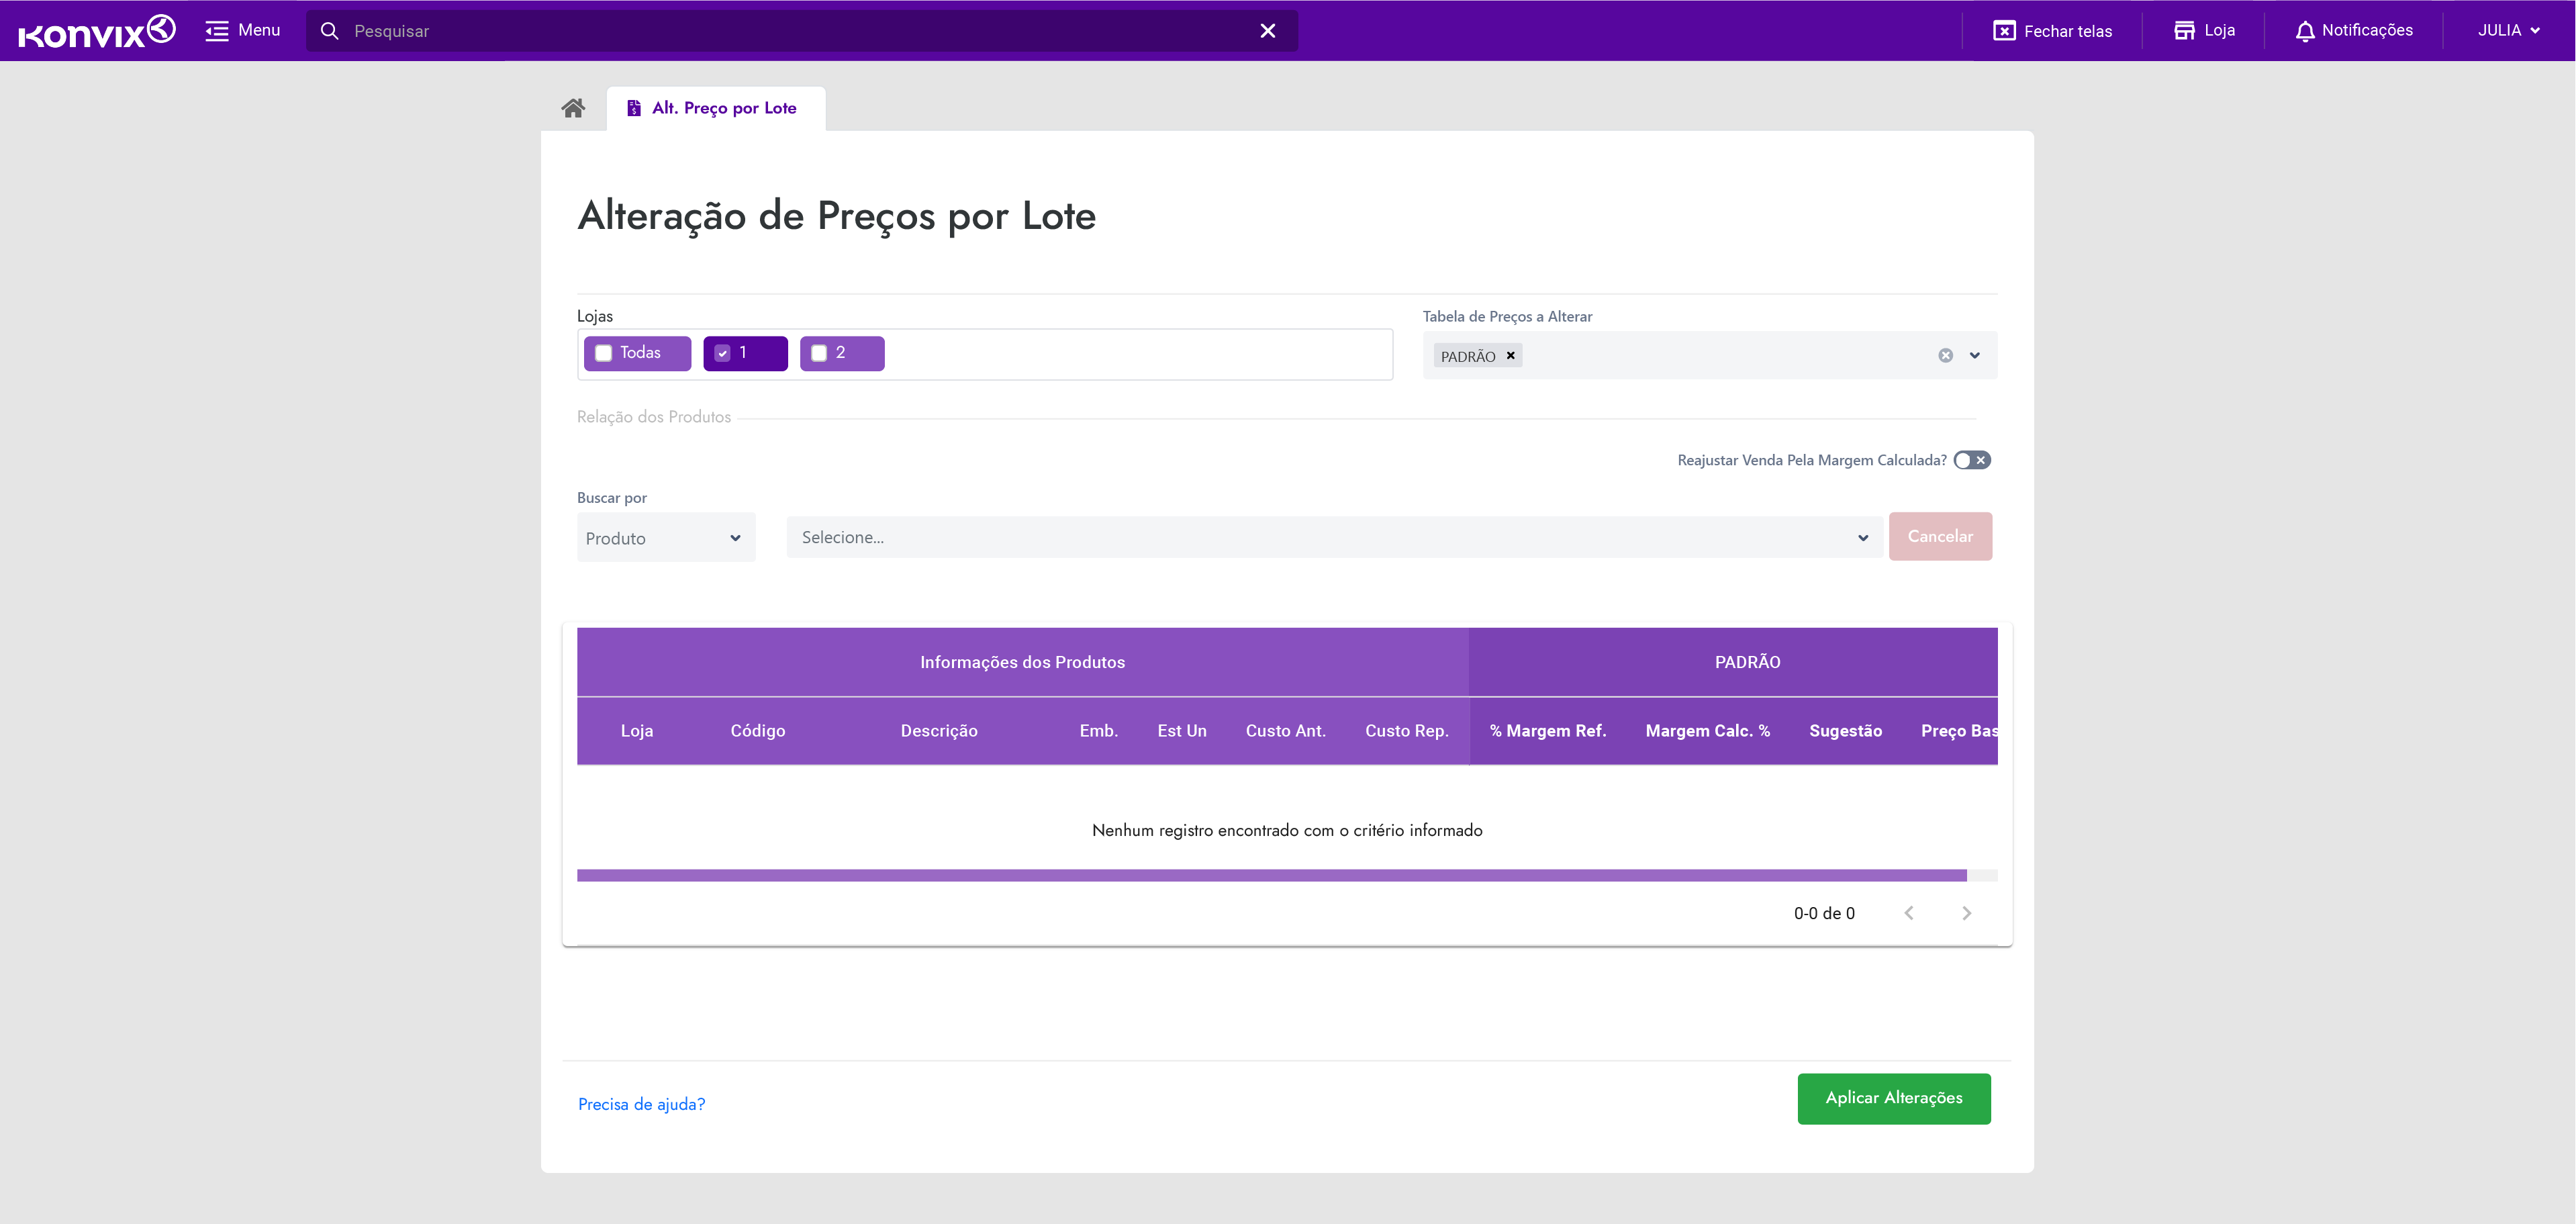This screenshot has width=2576, height=1224.
Task: Clear the search field with X icon
Action: pyautogui.click(x=1267, y=31)
